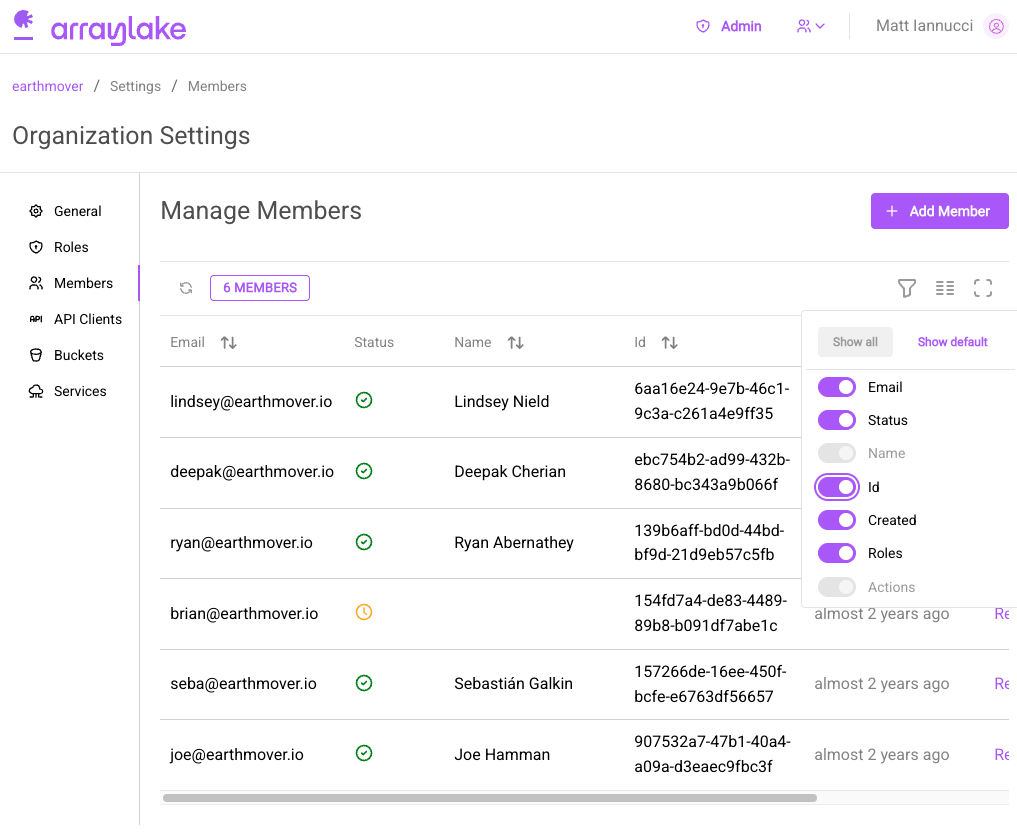Go to earthmover breadcrumb link
Image resolution: width=1017 pixels, height=833 pixels.
(x=47, y=86)
